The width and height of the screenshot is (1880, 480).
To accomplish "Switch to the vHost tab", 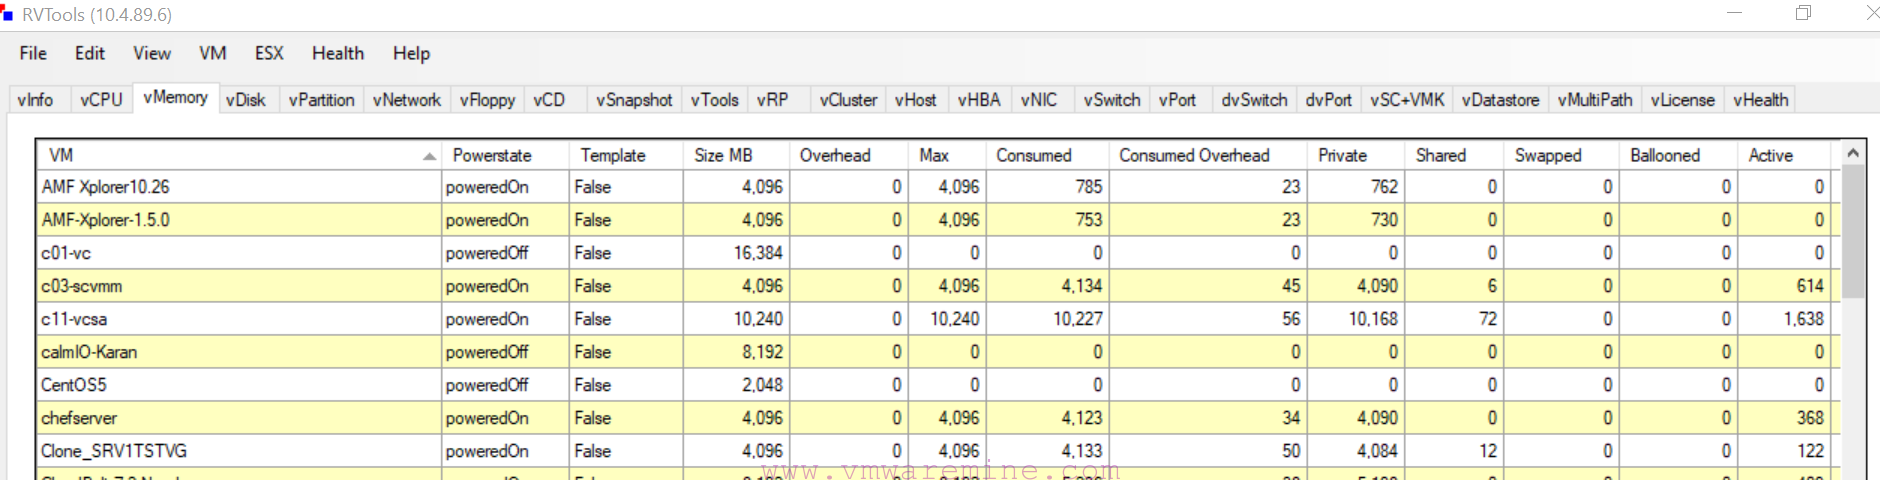I will (x=916, y=100).
